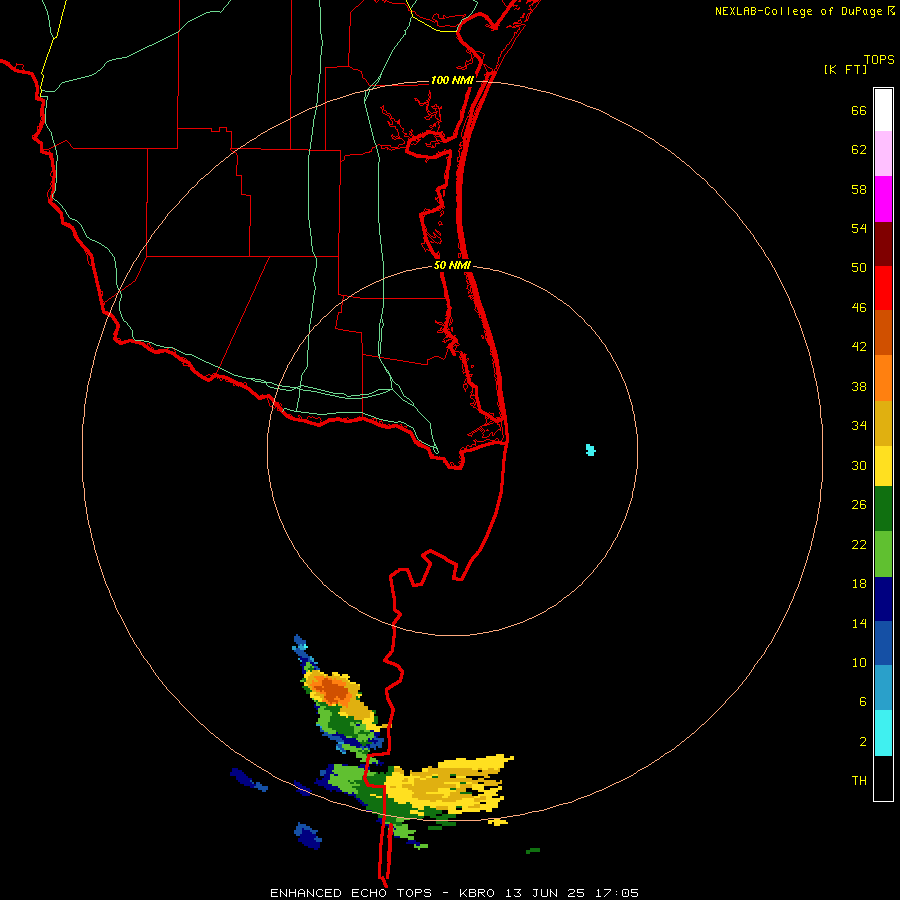Click the legend value 66
The image size is (900, 900).
point(859,111)
